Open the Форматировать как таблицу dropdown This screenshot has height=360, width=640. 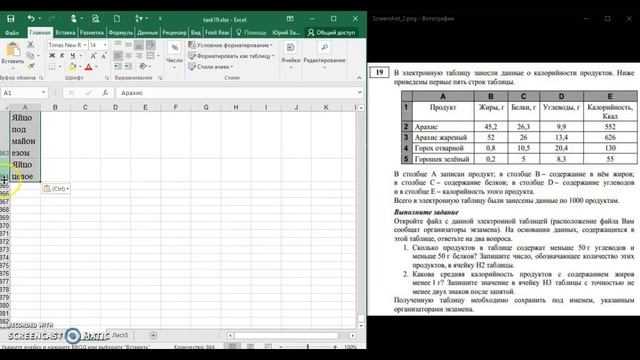pyautogui.click(x=231, y=56)
